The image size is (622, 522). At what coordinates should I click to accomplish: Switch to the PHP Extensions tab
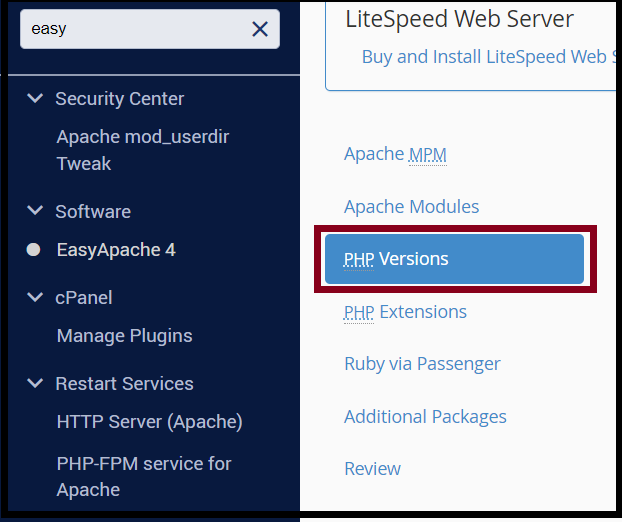[x=405, y=312]
